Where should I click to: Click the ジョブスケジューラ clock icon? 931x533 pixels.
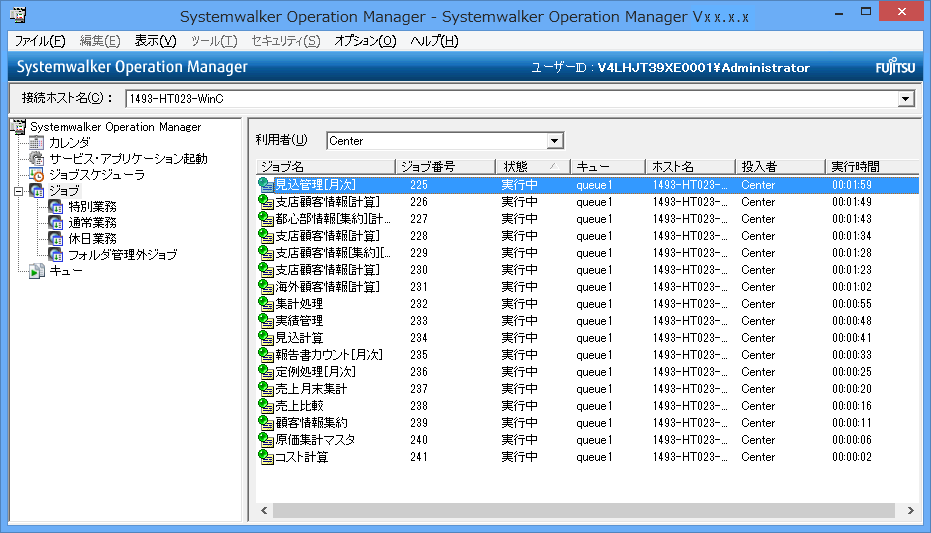(37, 175)
